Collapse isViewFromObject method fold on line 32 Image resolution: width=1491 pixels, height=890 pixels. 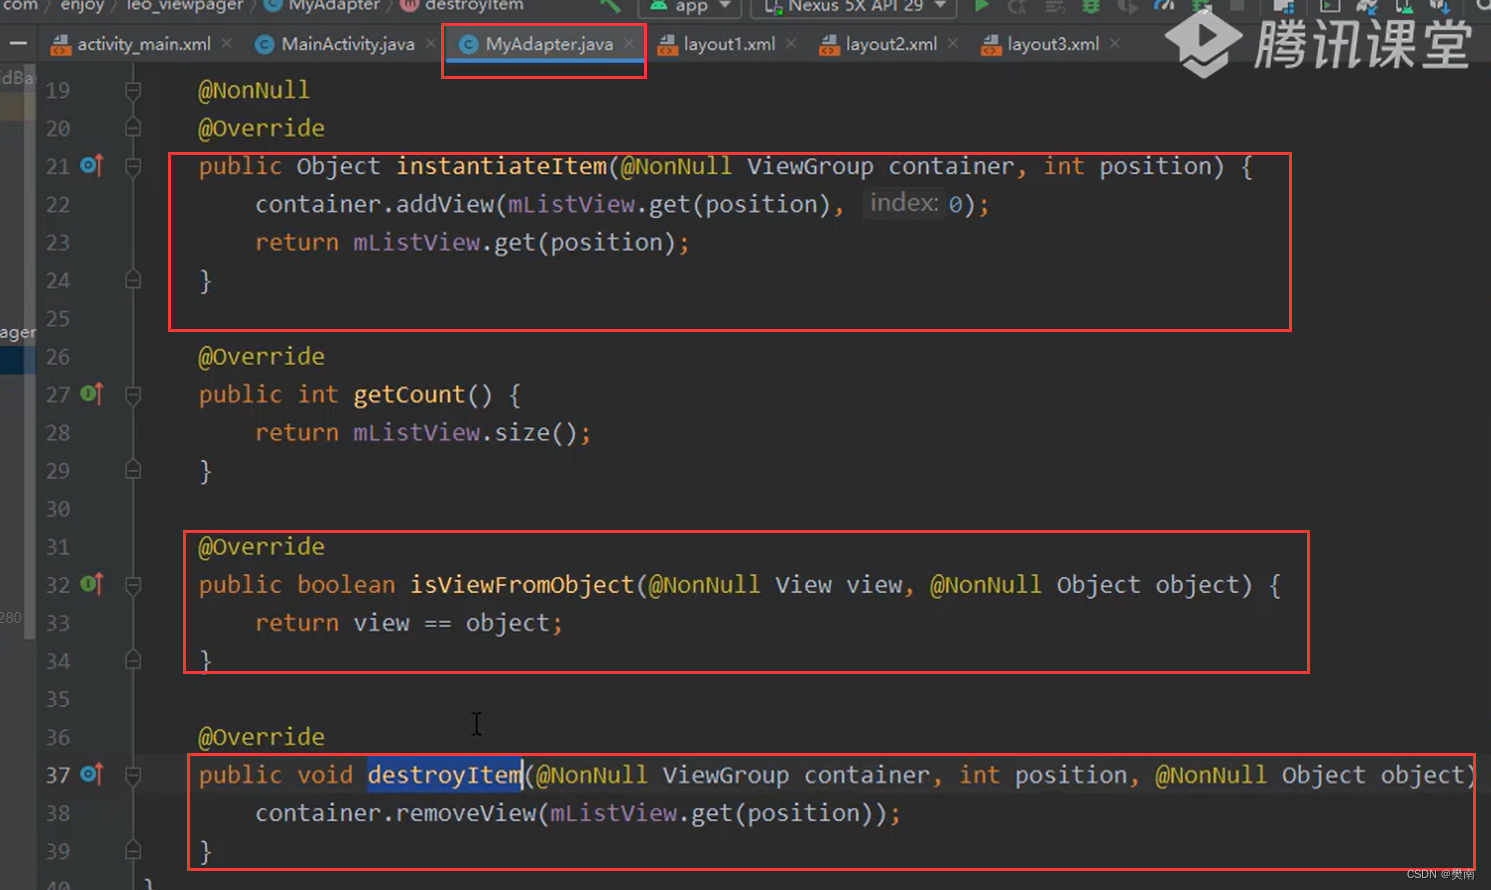coord(132,585)
